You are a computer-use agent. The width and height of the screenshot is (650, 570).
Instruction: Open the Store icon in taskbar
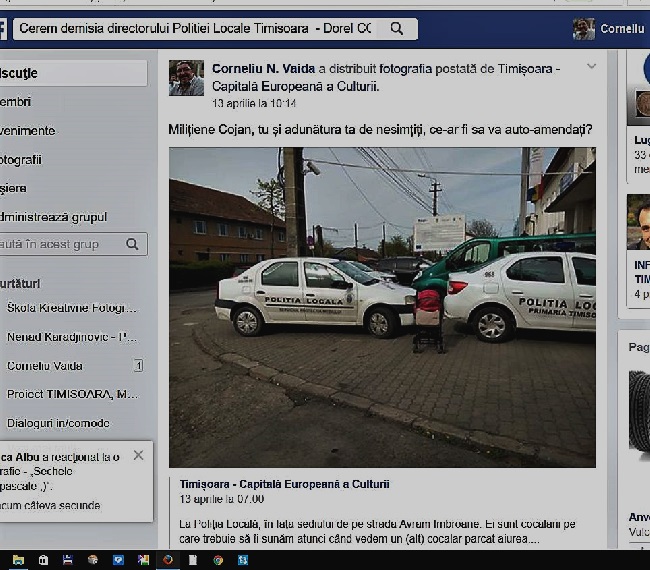[43, 560]
